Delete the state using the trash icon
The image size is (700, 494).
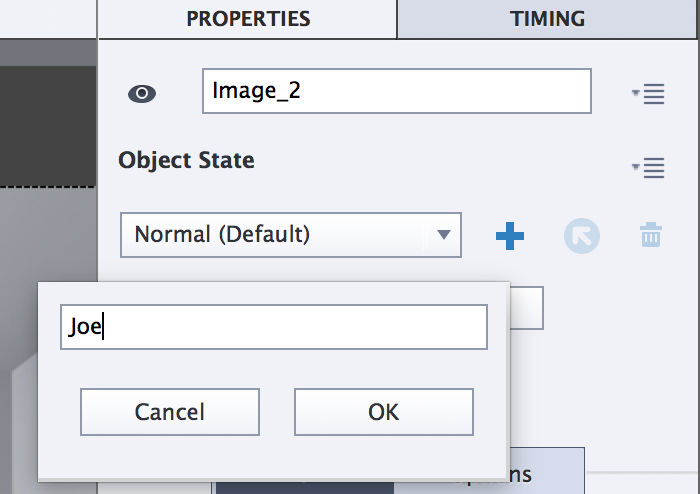[x=651, y=235]
